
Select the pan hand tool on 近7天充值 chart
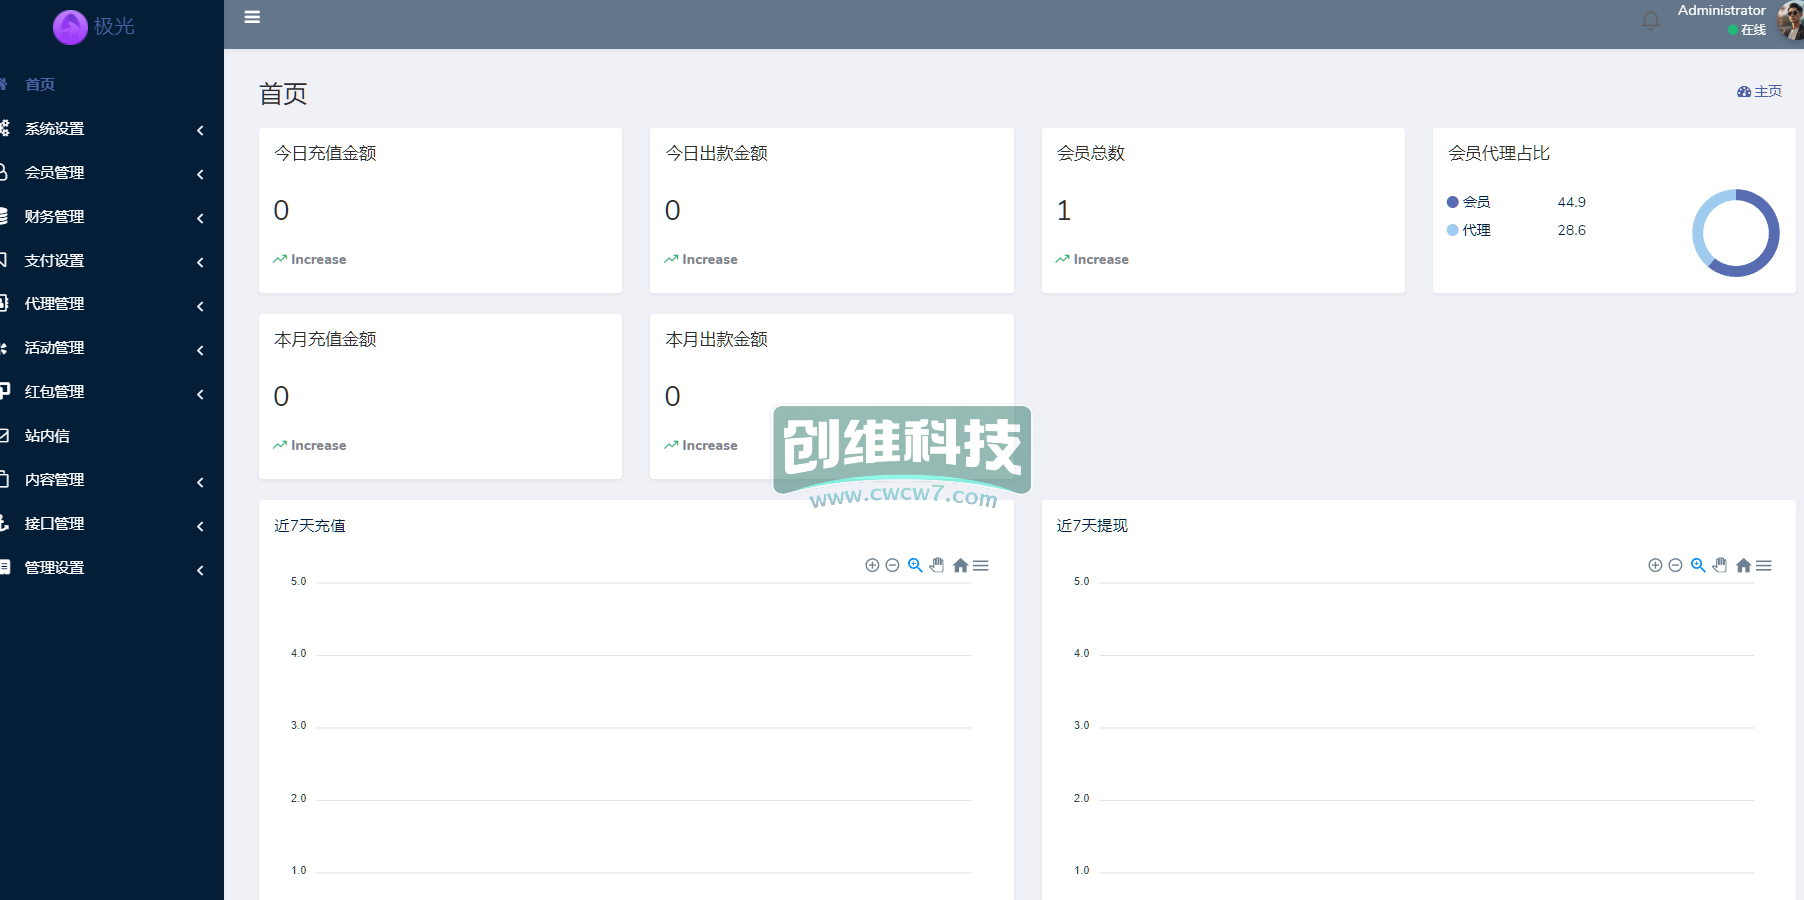(x=937, y=565)
